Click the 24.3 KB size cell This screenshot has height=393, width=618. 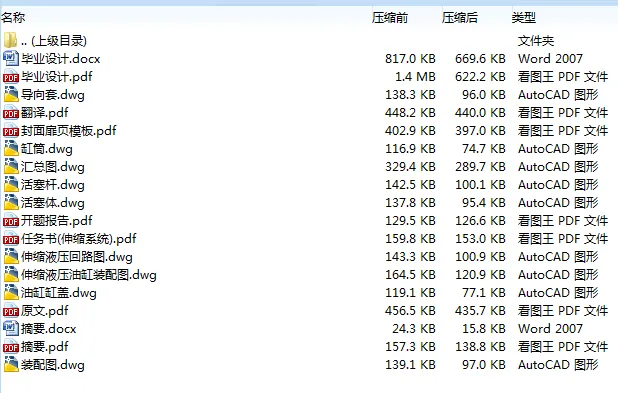(414, 329)
